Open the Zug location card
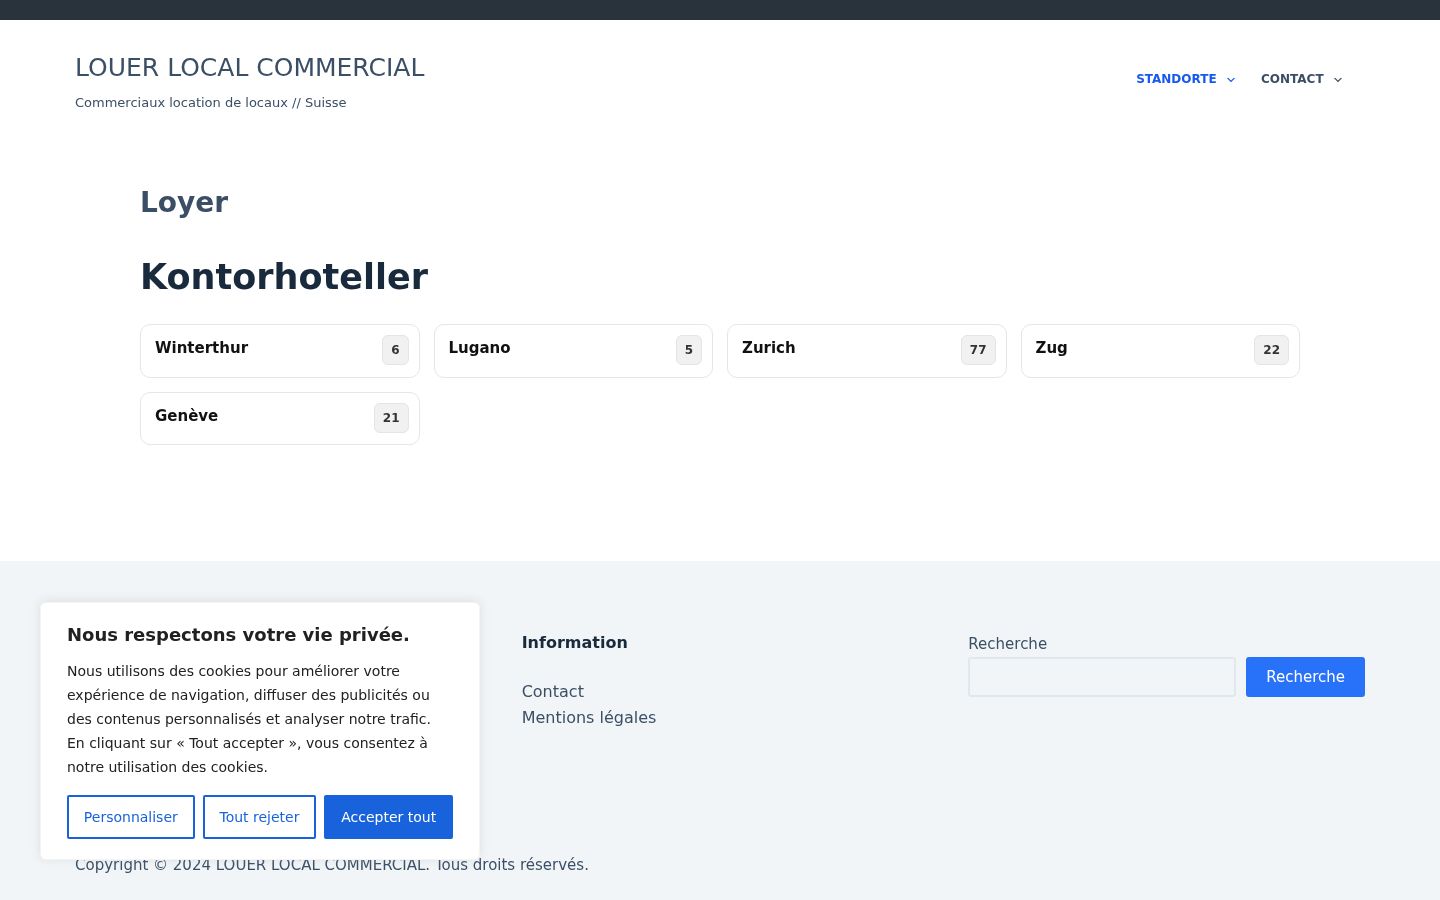Image resolution: width=1440 pixels, height=900 pixels. click(x=1160, y=351)
